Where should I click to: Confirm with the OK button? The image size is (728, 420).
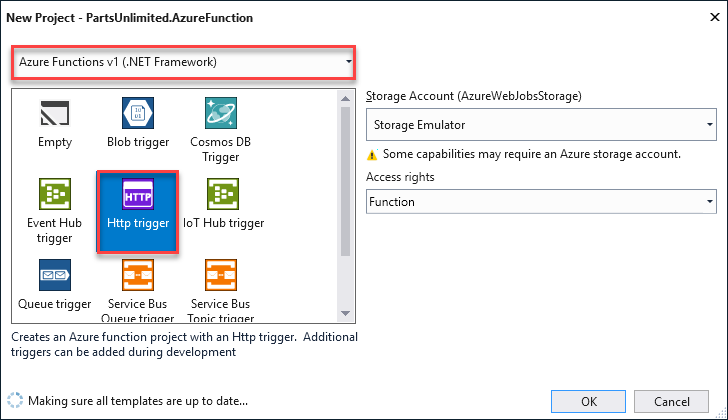click(588, 401)
